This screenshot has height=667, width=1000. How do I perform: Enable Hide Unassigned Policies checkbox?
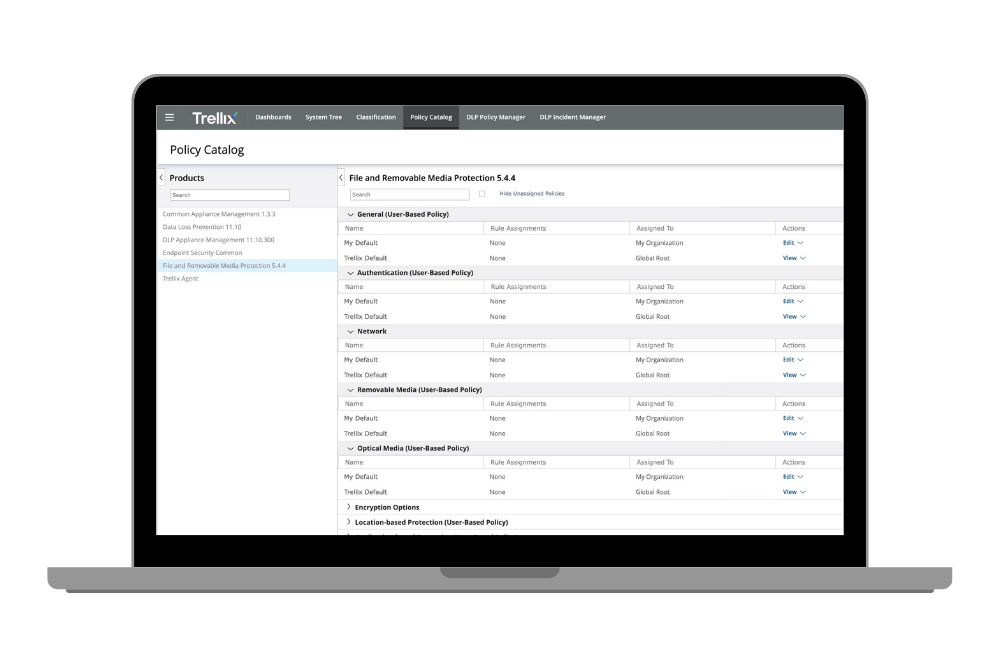[x=482, y=194]
